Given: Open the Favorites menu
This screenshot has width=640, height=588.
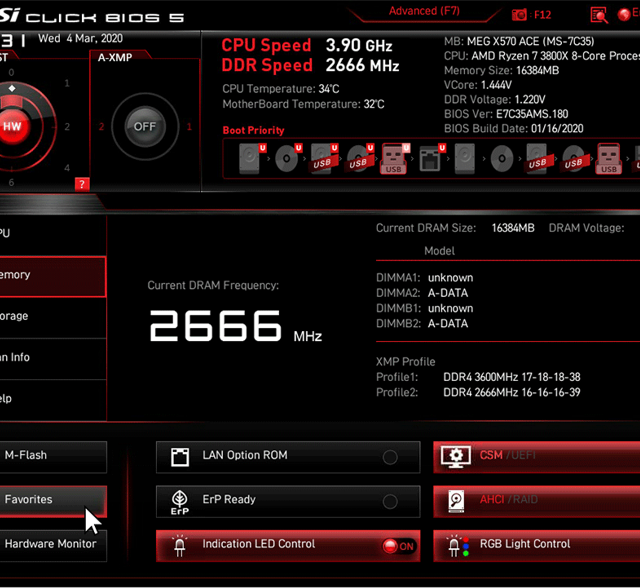Looking at the screenshot, I should tap(53, 501).
